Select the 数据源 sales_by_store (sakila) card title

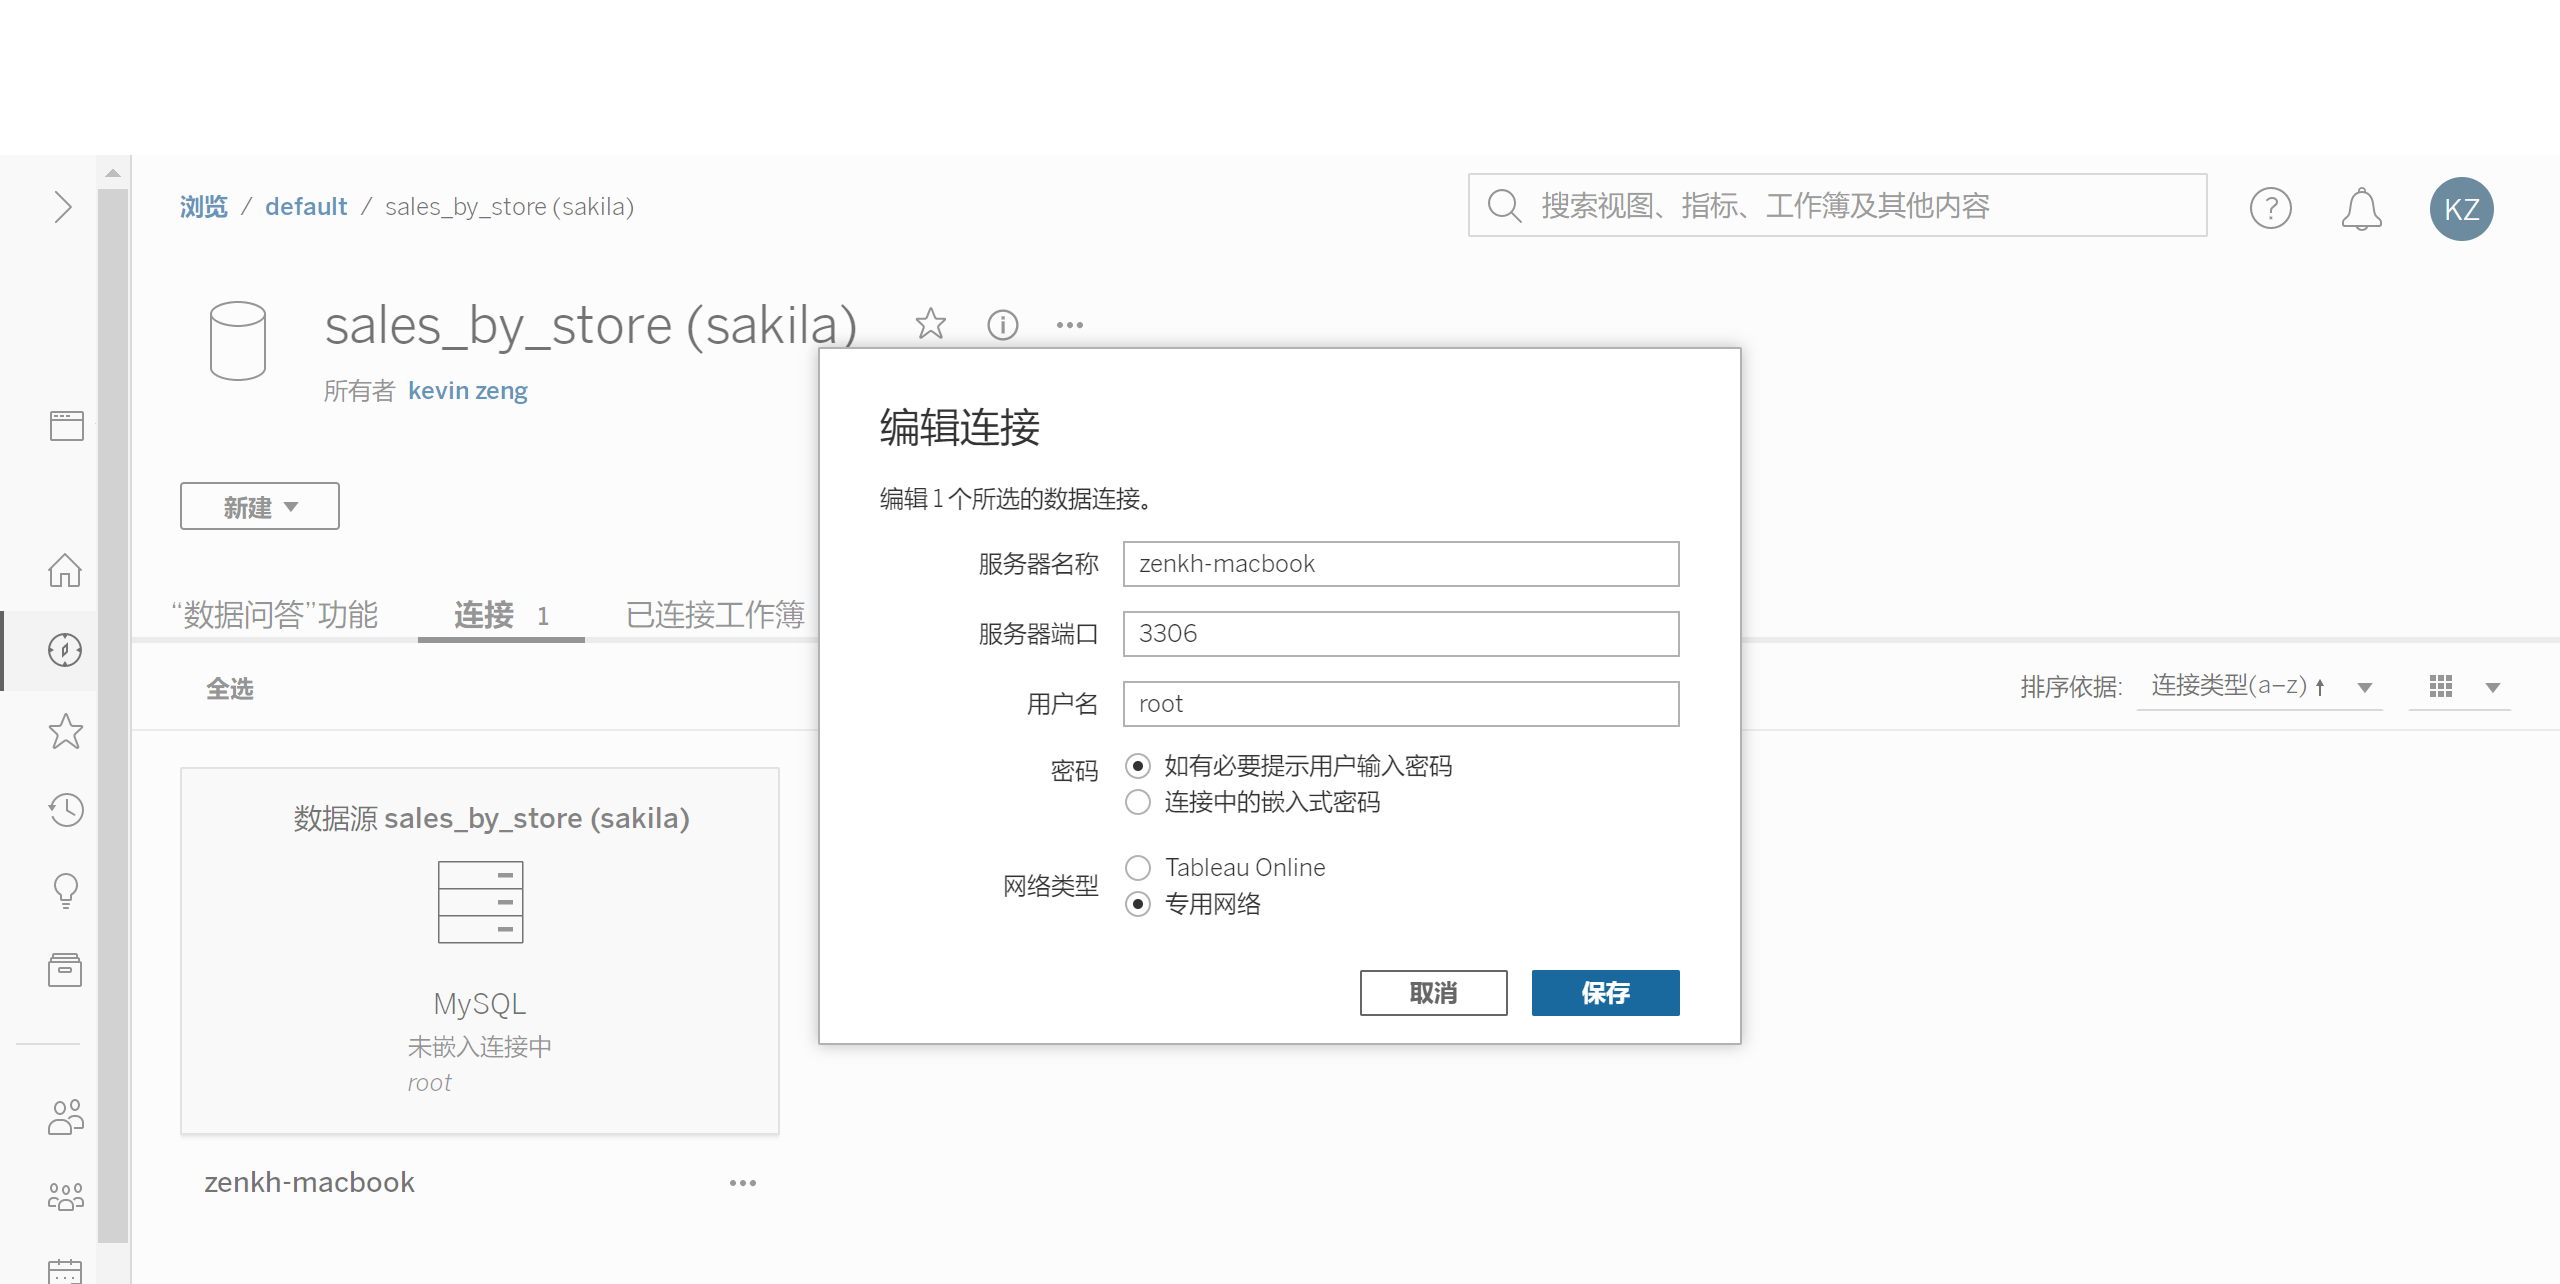(x=491, y=819)
